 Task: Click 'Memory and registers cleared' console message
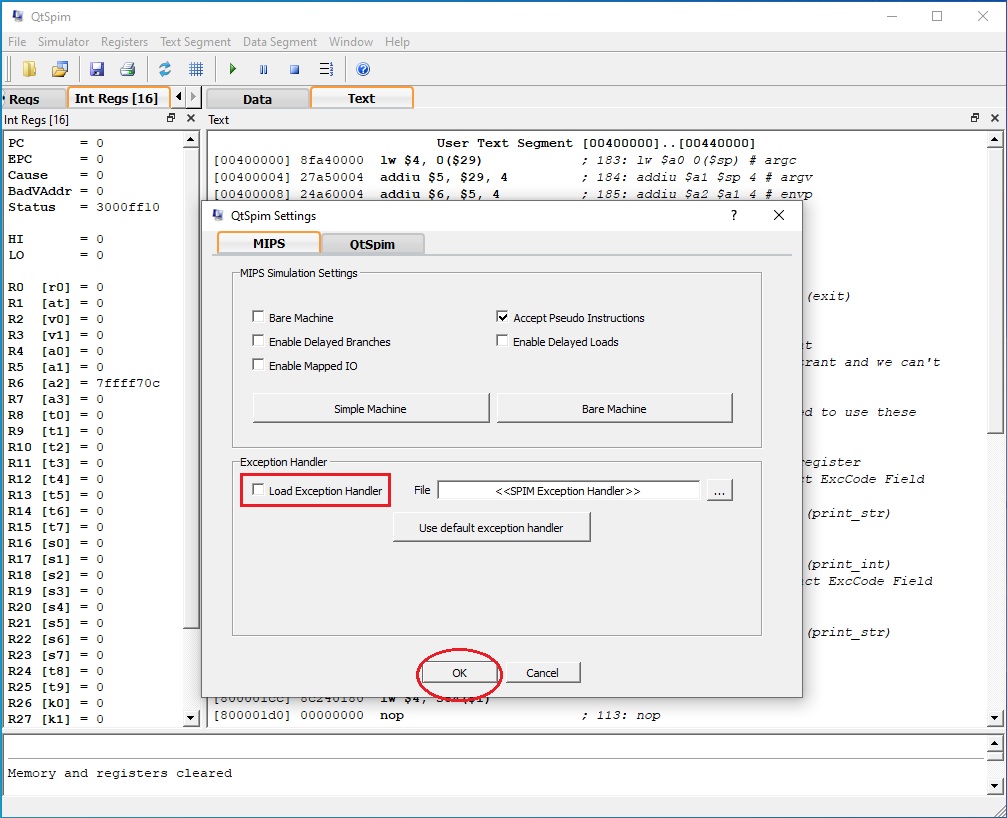tap(119, 773)
